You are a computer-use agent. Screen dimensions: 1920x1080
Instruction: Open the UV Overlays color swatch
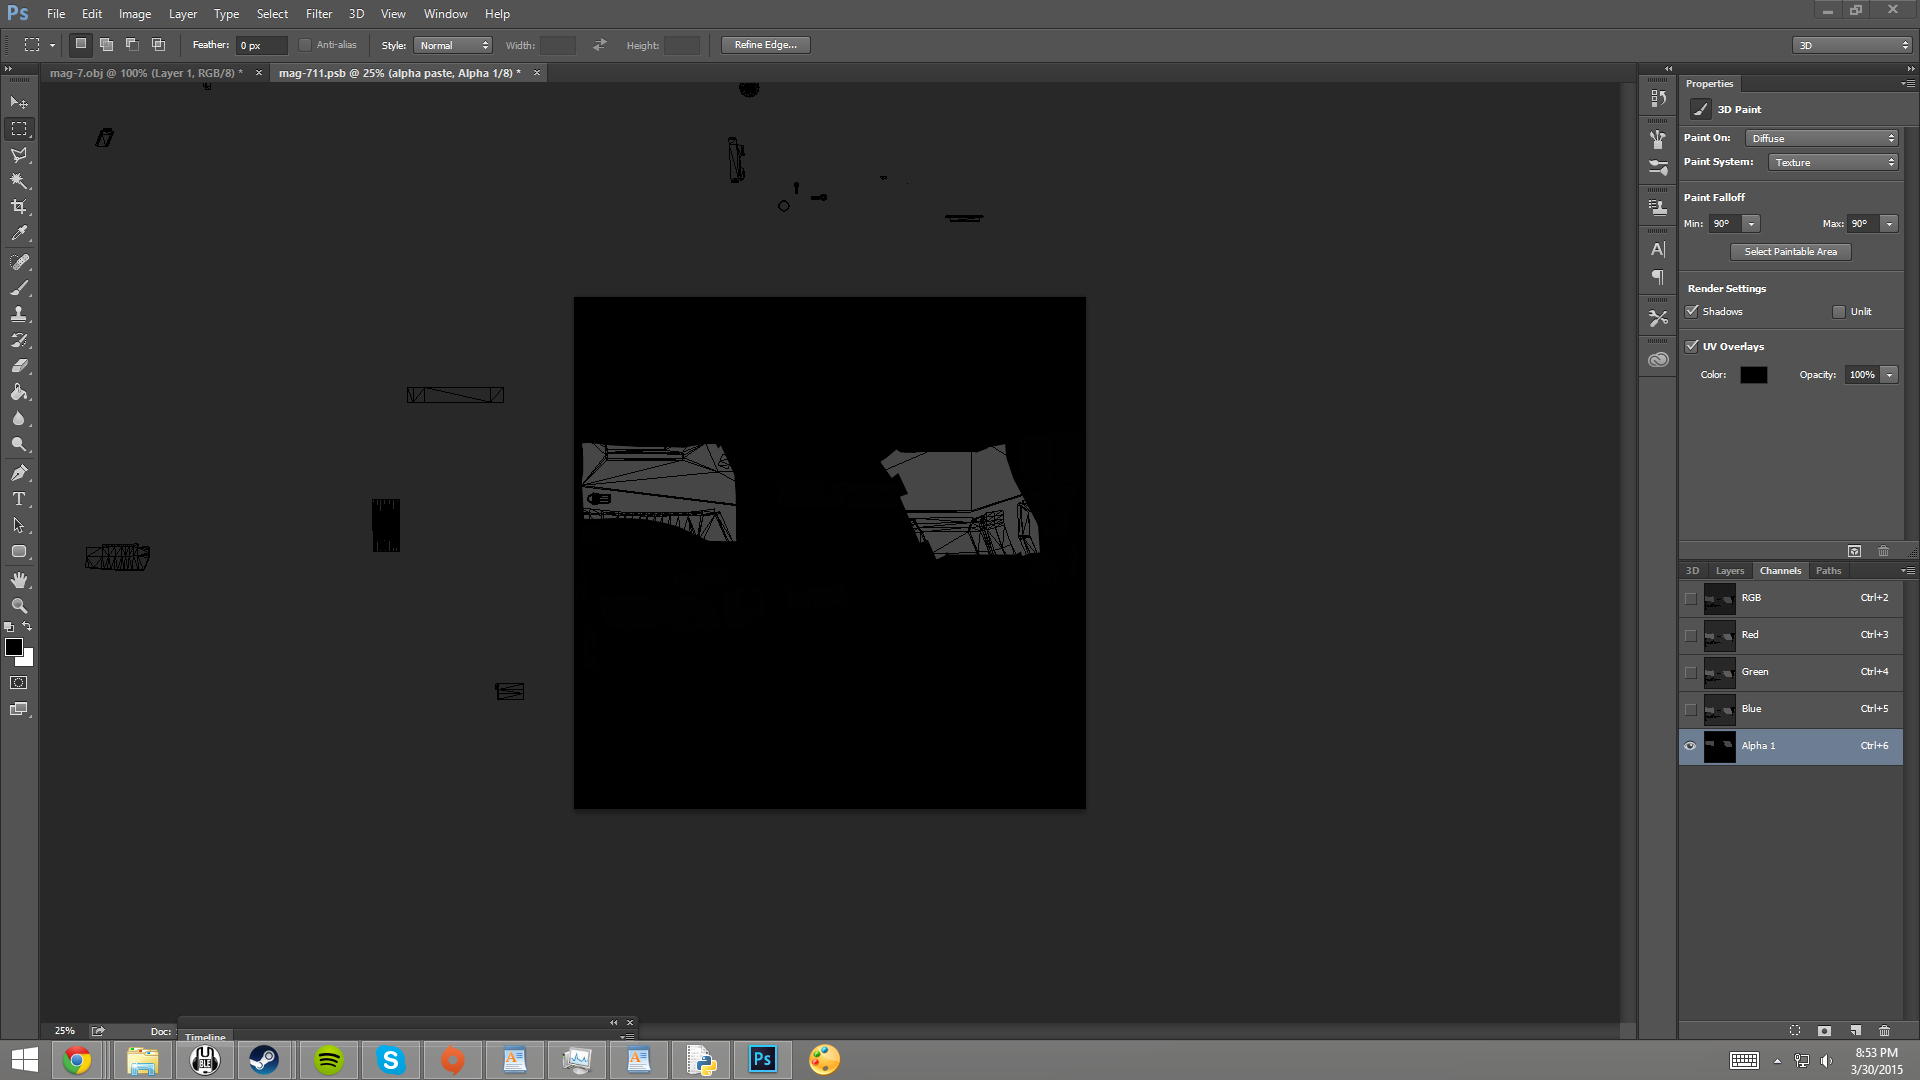(1753, 375)
